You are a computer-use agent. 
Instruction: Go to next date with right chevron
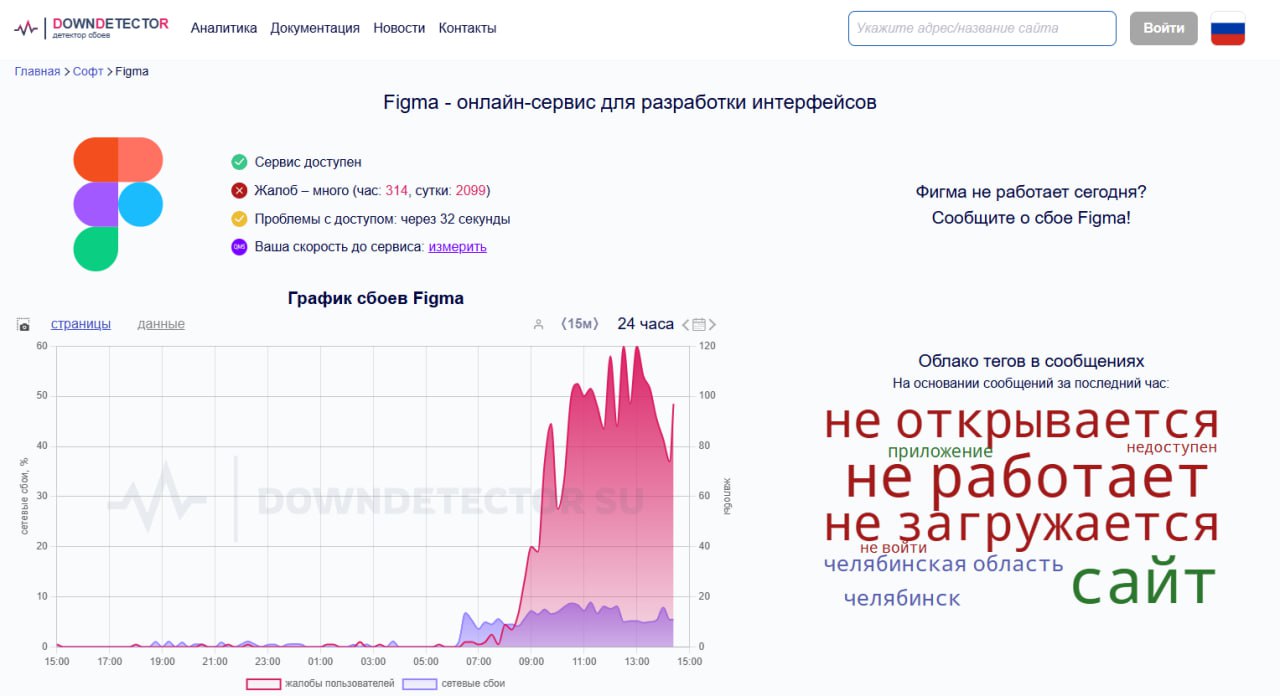712,325
